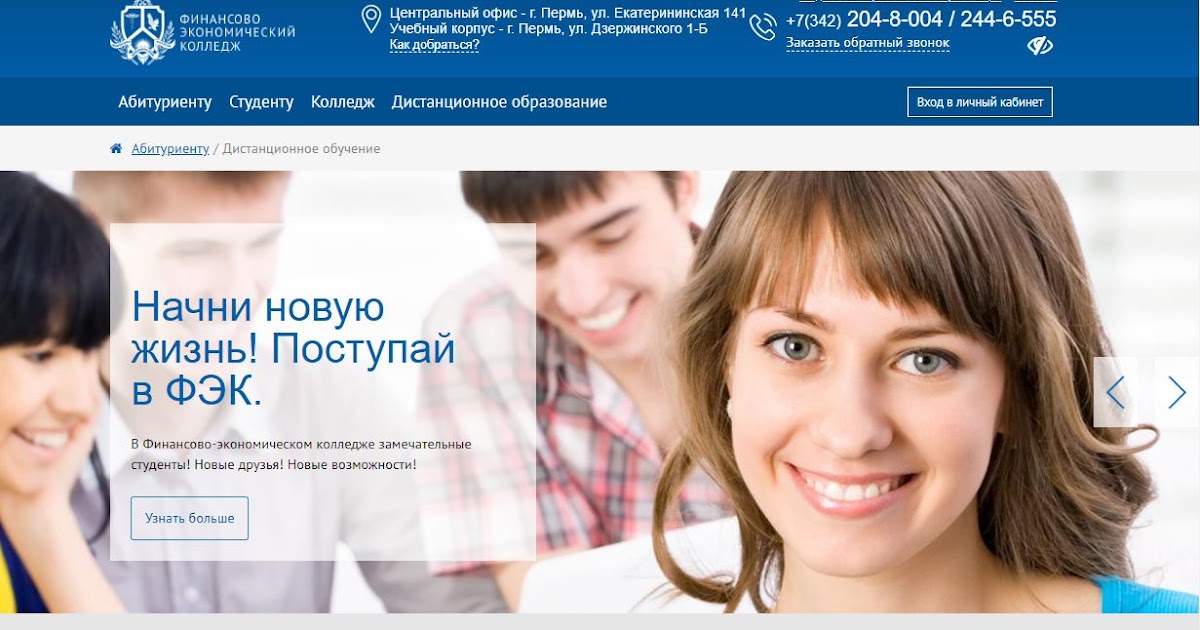This screenshot has height=630, width=1200.
Task: Click Вход в личный кабинет button
Action: (x=980, y=102)
